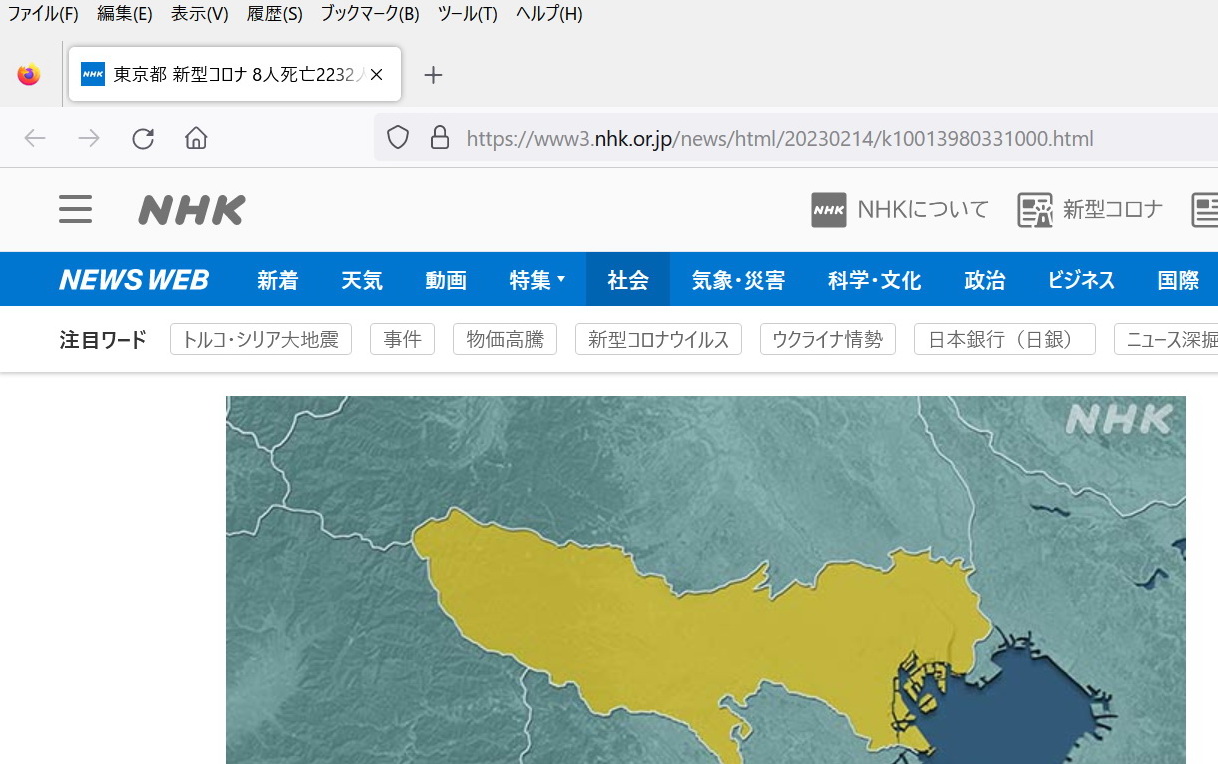Open the NHK hamburger menu
Image resolution: width=1218 pixels, height=764 pixels.
tap(75, 210)
